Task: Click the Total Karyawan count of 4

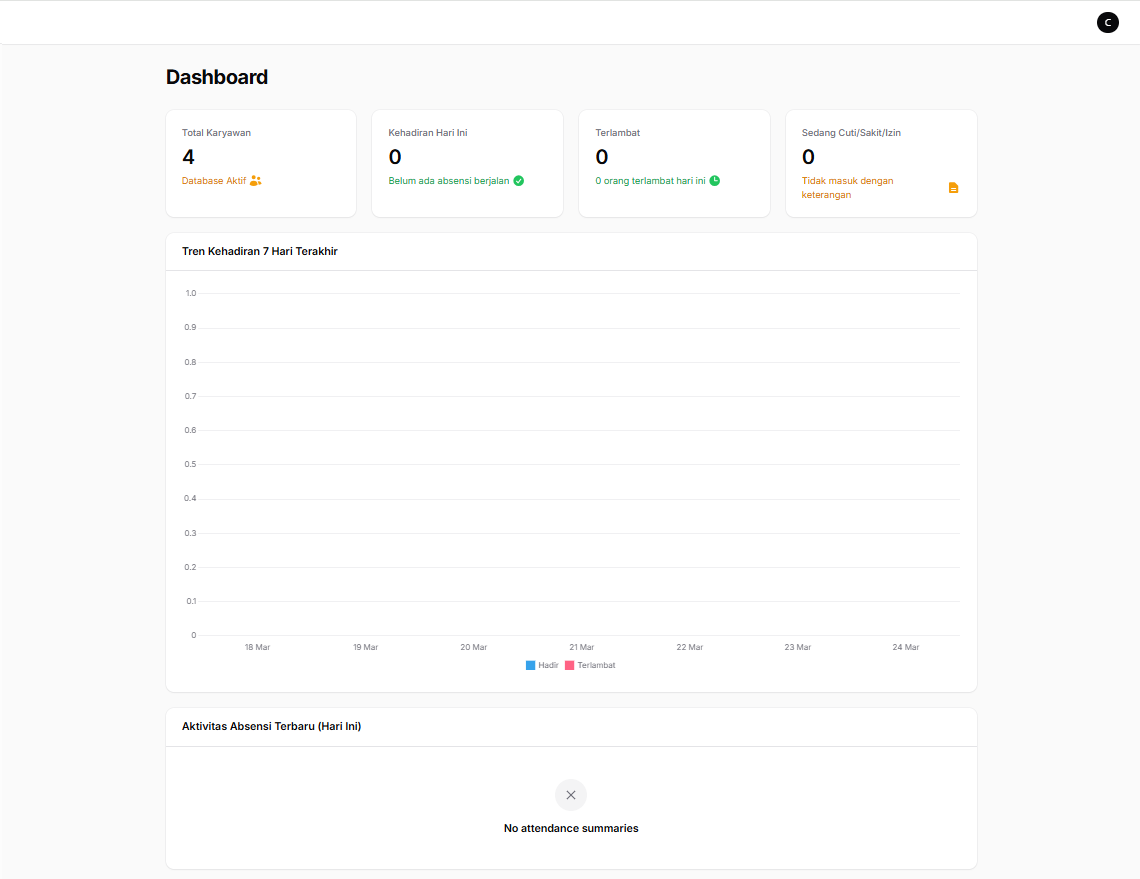Action: tap(188, 156)
